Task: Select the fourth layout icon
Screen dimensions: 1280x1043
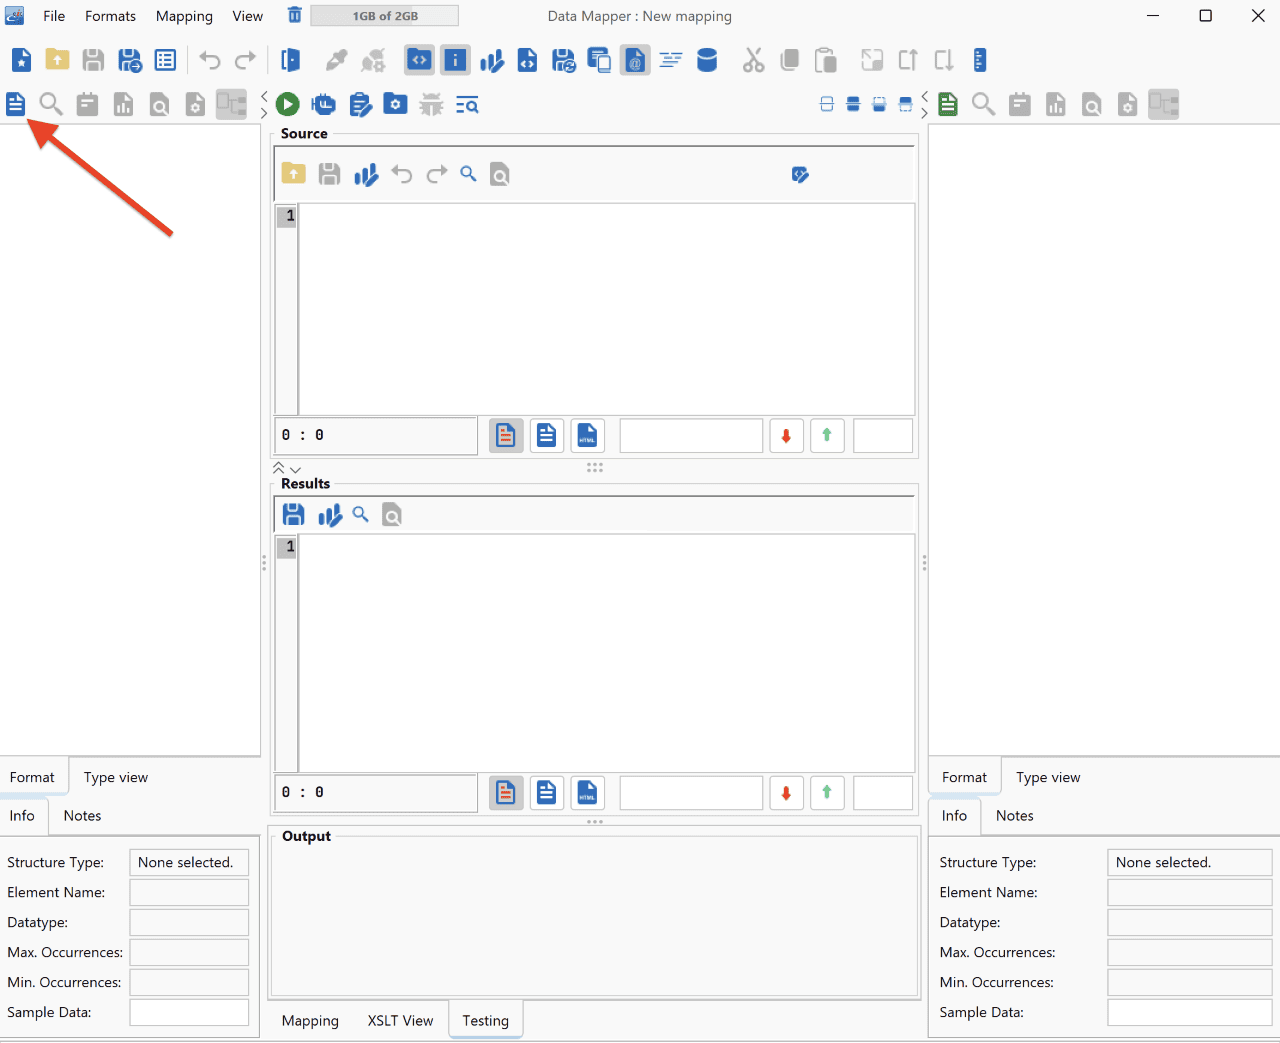Action: pyautogui.click(x=905, y=104)
